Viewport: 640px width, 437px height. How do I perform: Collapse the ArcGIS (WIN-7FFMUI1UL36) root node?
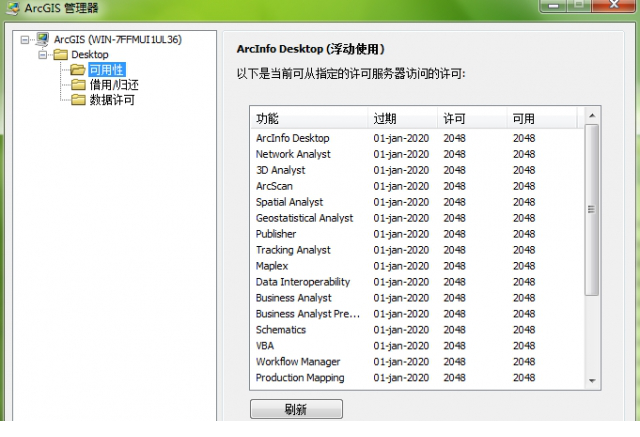pos(25,40)
